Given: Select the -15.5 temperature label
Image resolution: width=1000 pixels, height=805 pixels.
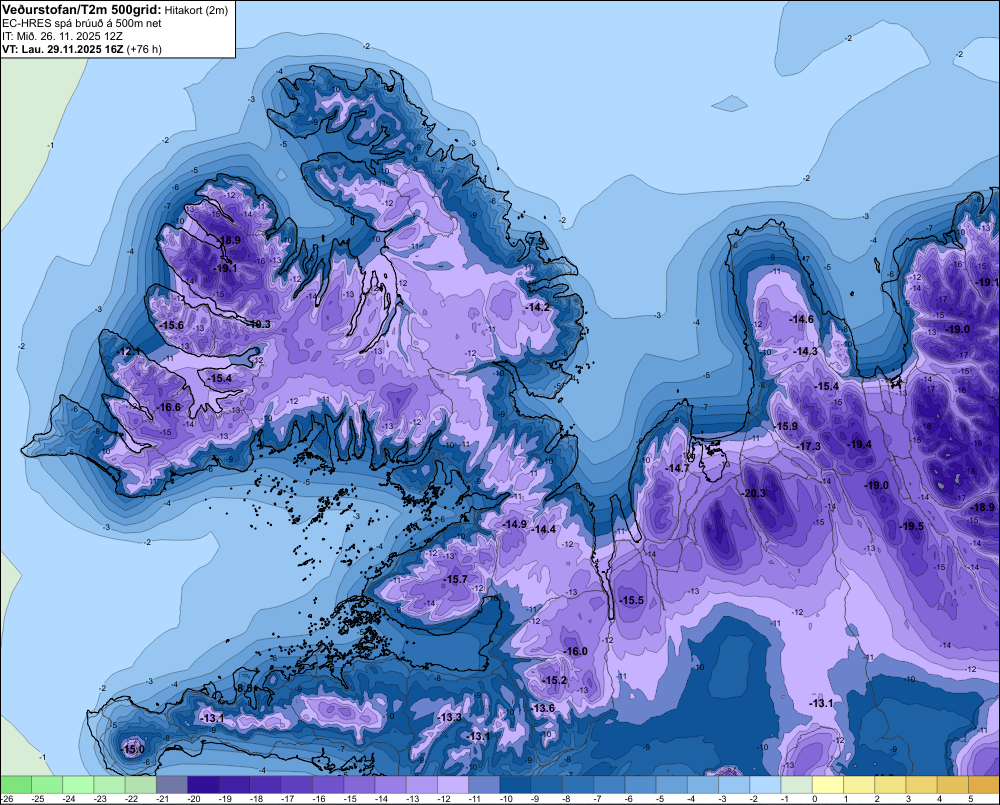Looking at the screenshot, I should (x=632, y=600).
